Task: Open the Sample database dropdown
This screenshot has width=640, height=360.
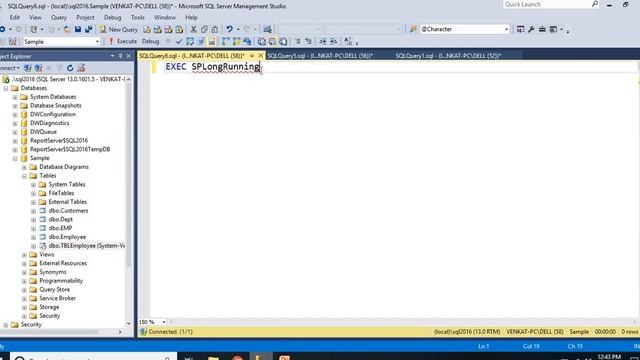Action: [97, 42]
